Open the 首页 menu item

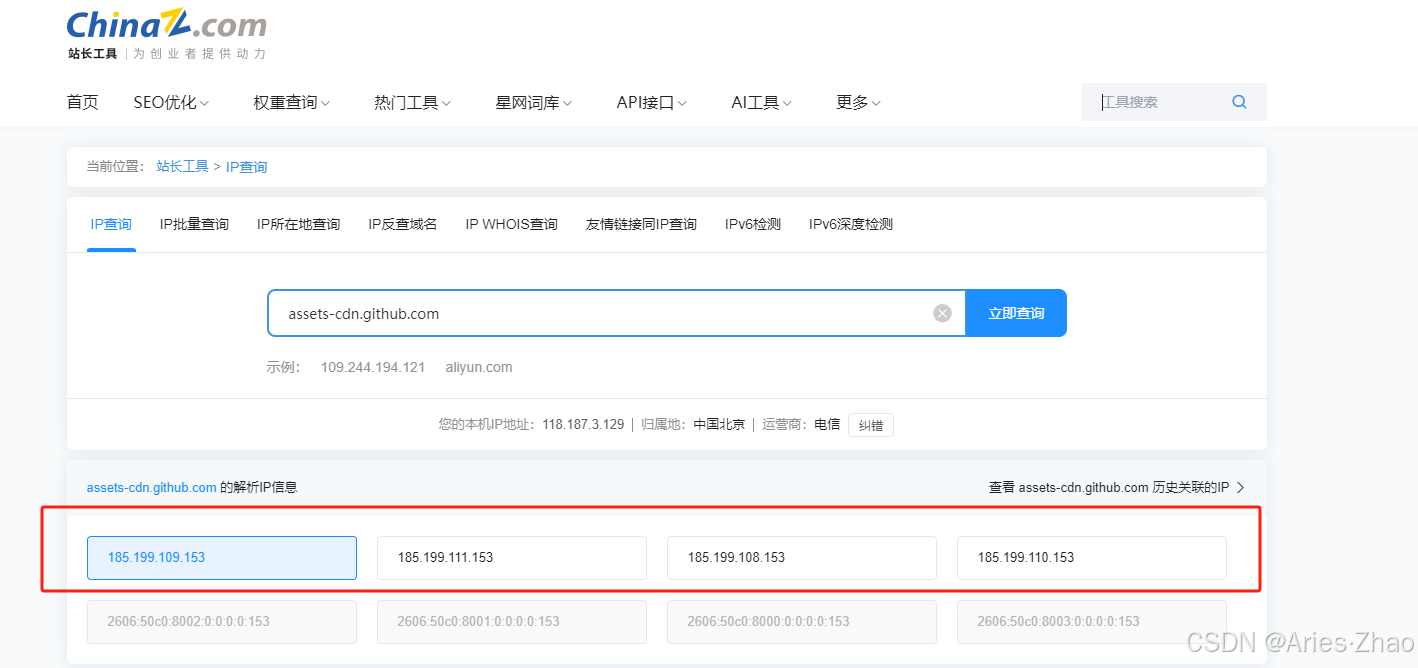pyautogui.click(x=82, y=102)
